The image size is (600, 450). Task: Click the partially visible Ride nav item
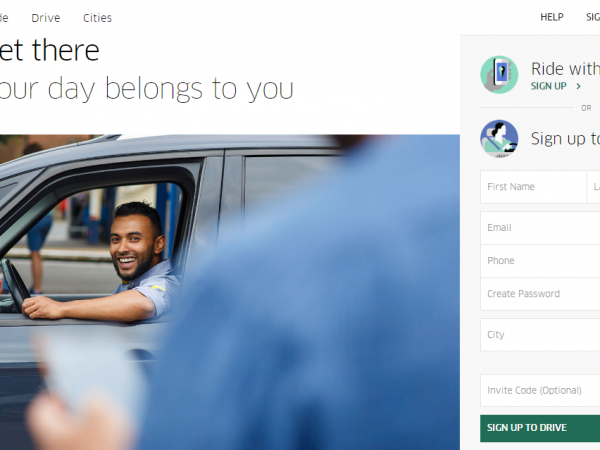pos(4,18)
